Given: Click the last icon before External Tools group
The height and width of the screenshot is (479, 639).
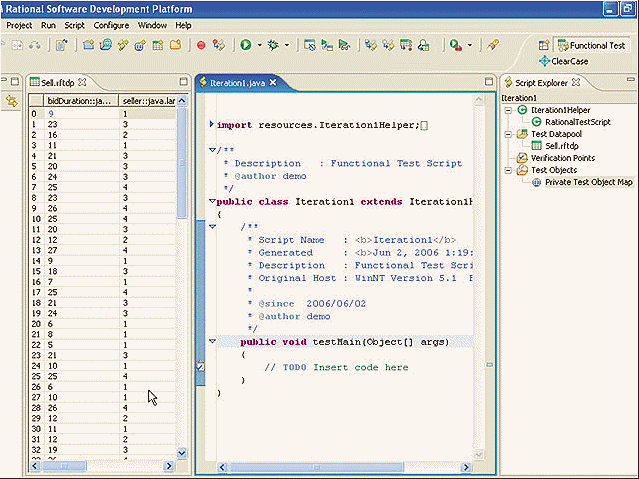Looking at the screenshot, I should pyautogui.click(x=424, y=45).
